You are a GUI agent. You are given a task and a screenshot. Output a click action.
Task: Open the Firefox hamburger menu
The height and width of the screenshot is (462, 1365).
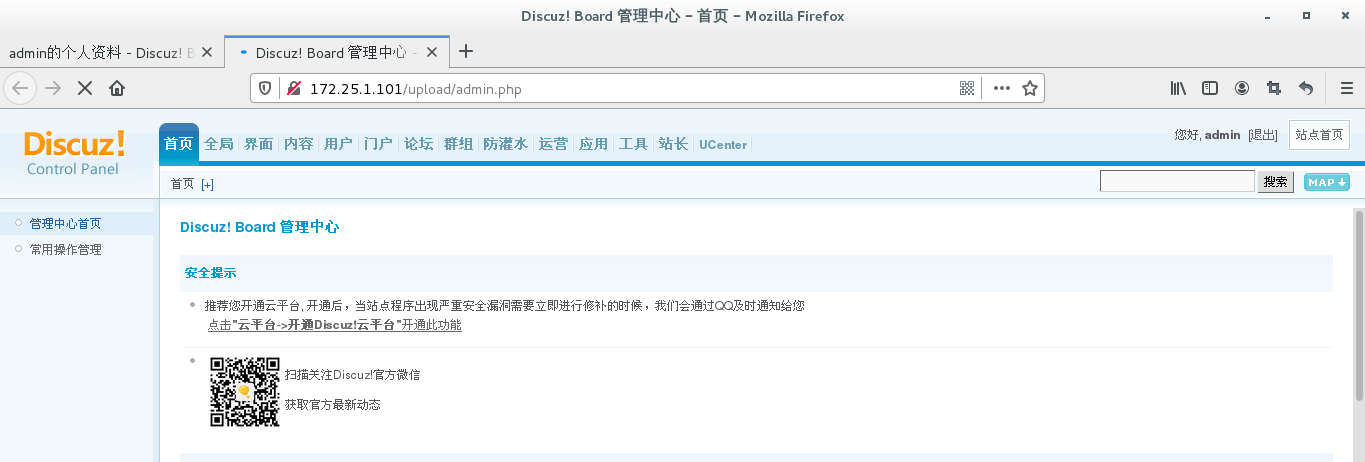coord(1346,88)
